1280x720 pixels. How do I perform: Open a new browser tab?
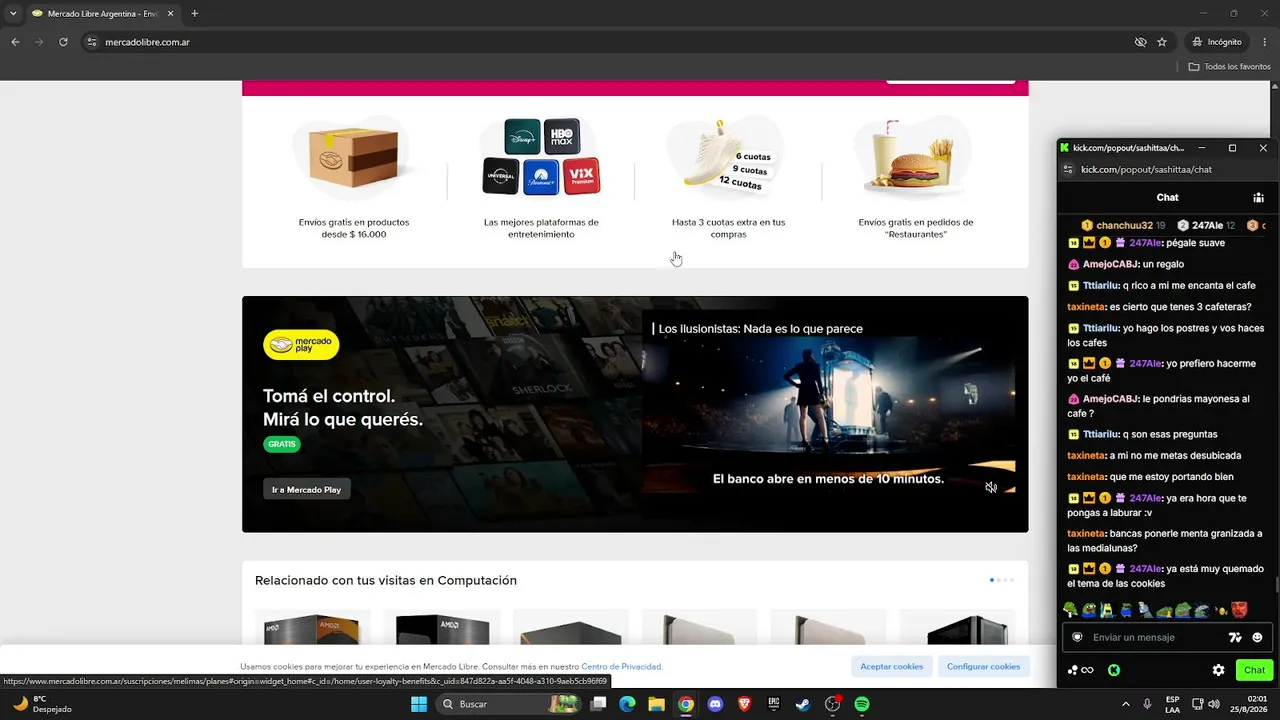pos(194,14)
